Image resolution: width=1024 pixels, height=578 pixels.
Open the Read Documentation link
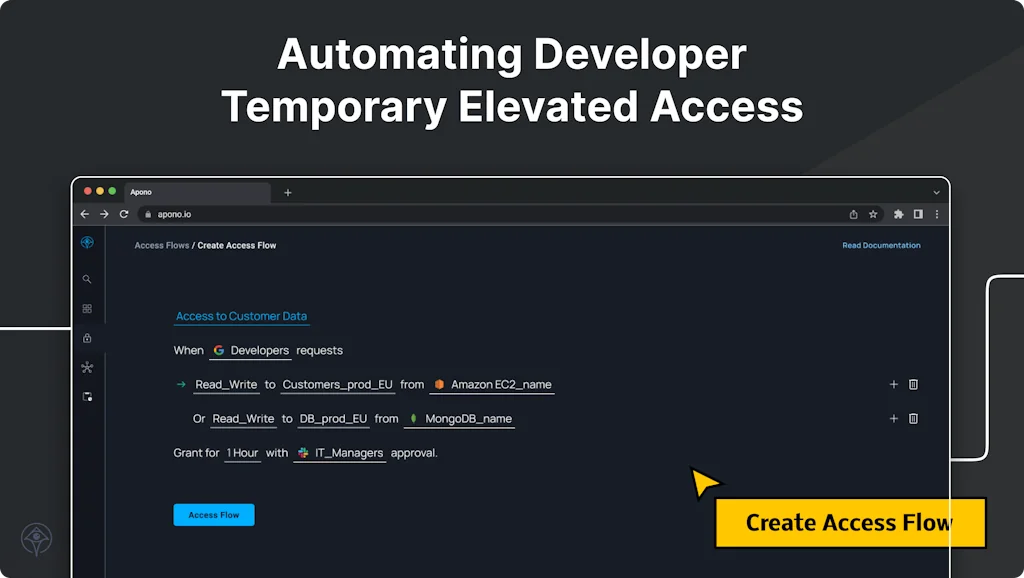pos(881,246)
